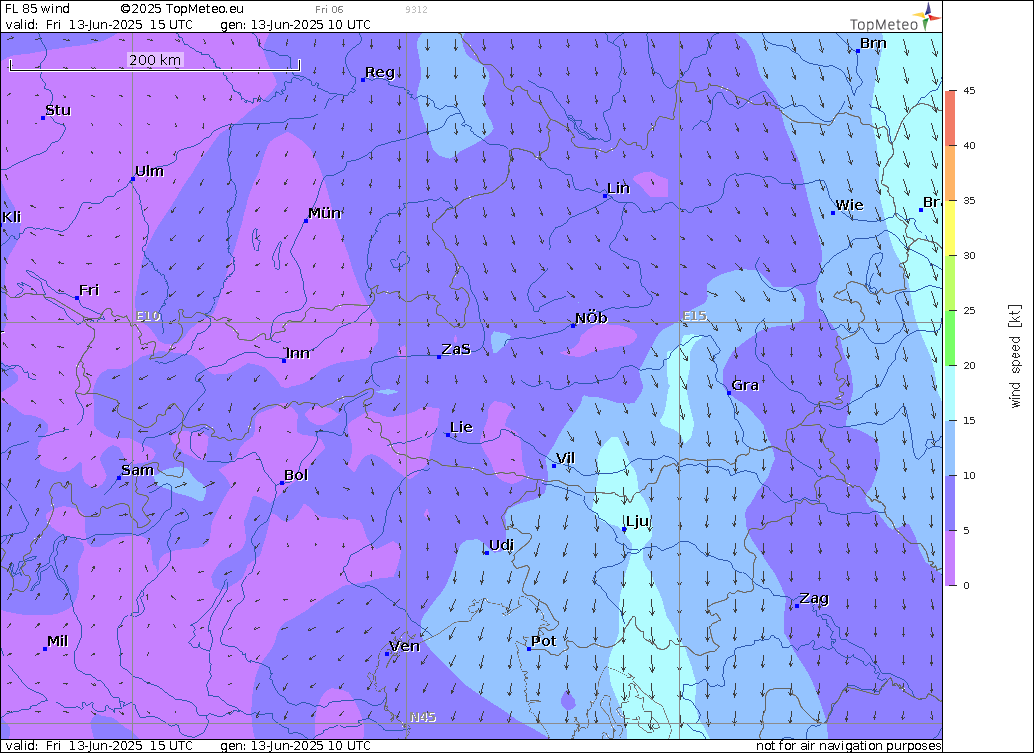
Task: Click the "Pot" city label
Action: coord(544,641)
